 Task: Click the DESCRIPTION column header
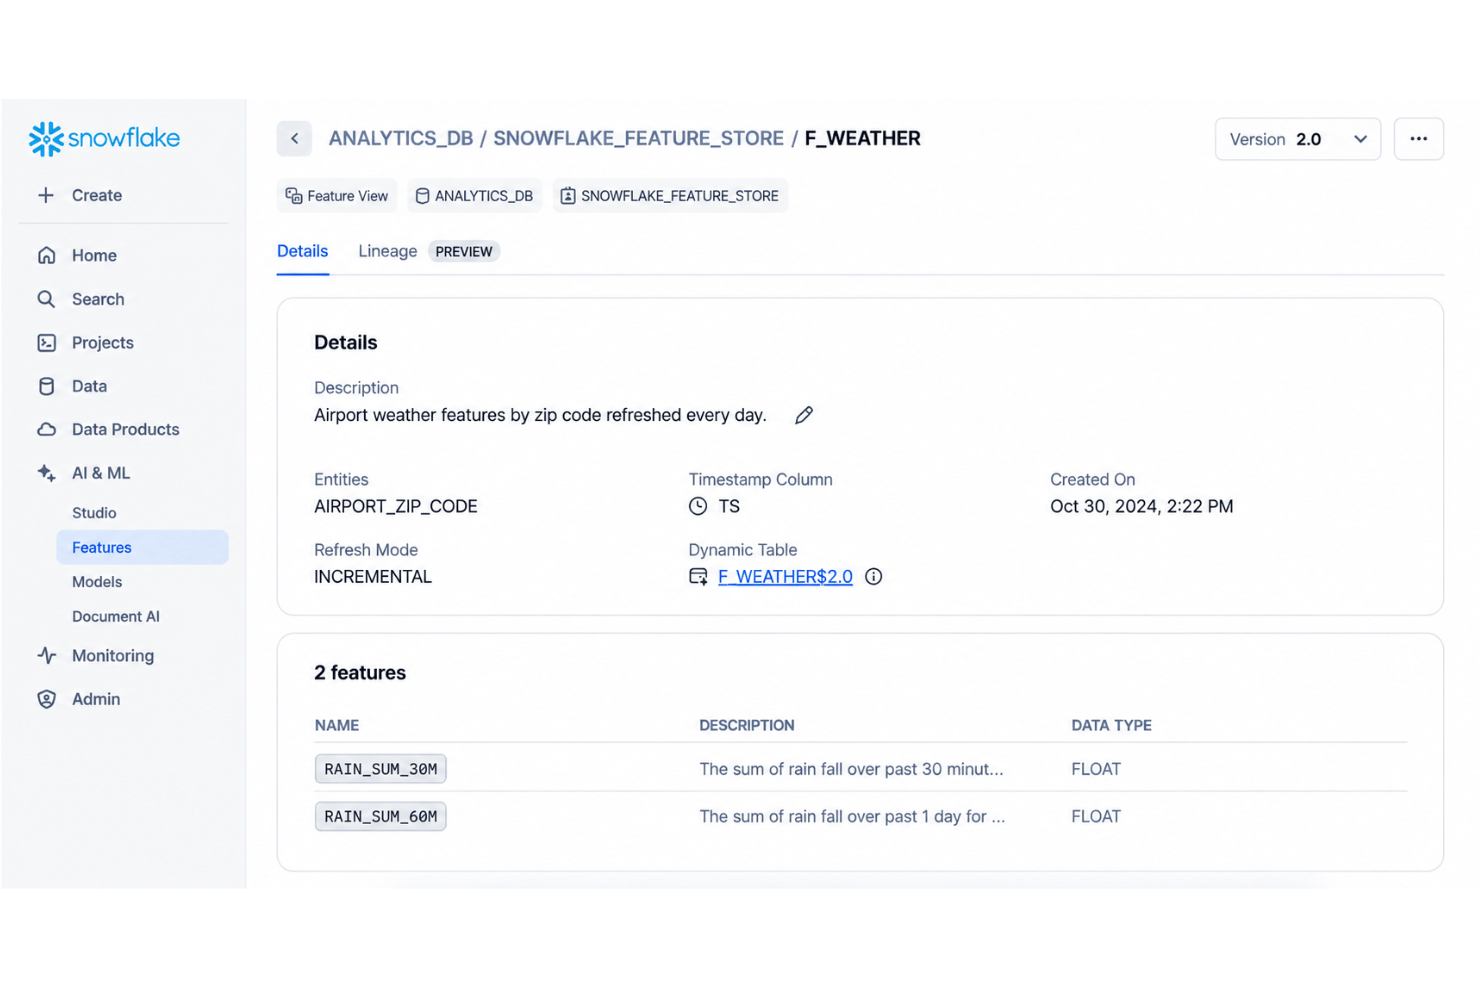click(747, 726)
